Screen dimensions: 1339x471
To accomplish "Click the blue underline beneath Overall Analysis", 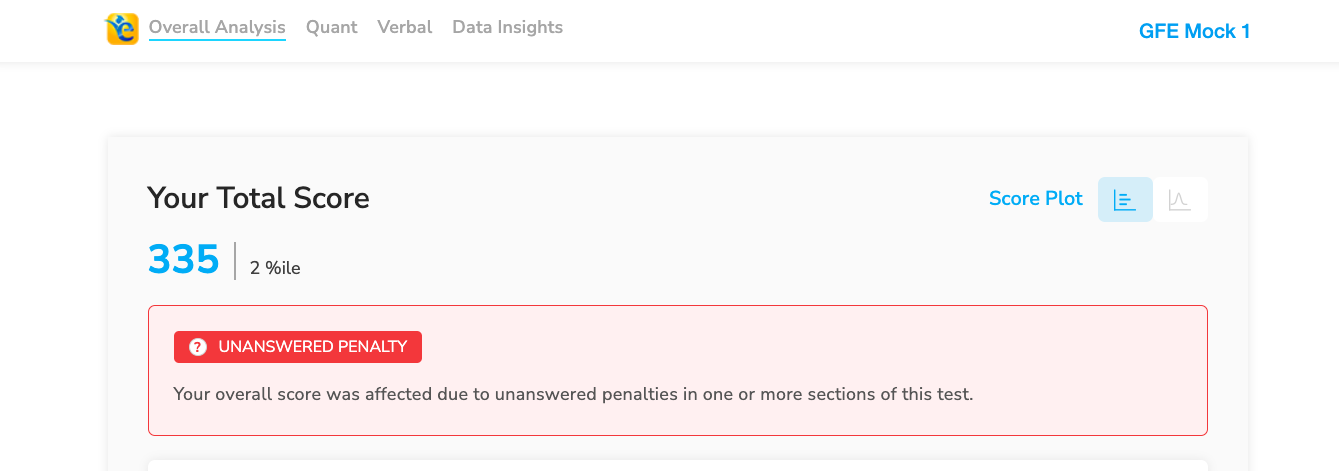I will click(217, 41).
